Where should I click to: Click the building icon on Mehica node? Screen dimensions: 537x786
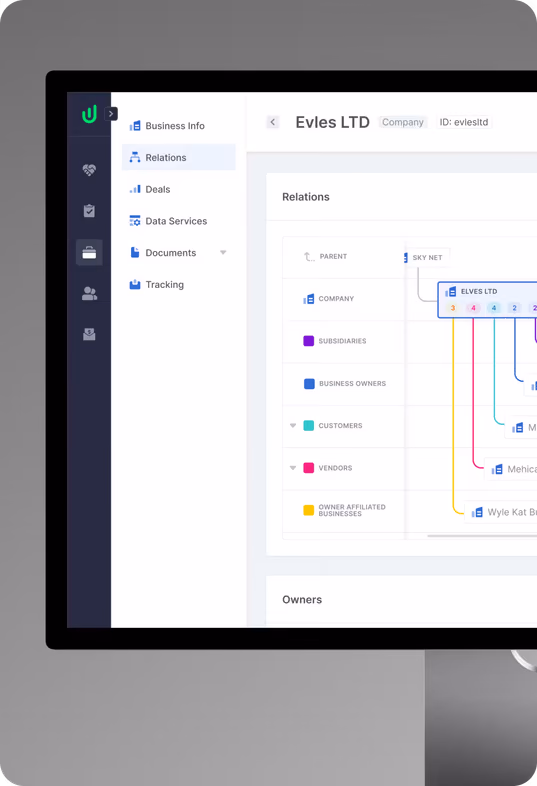(x=497, y=469)
